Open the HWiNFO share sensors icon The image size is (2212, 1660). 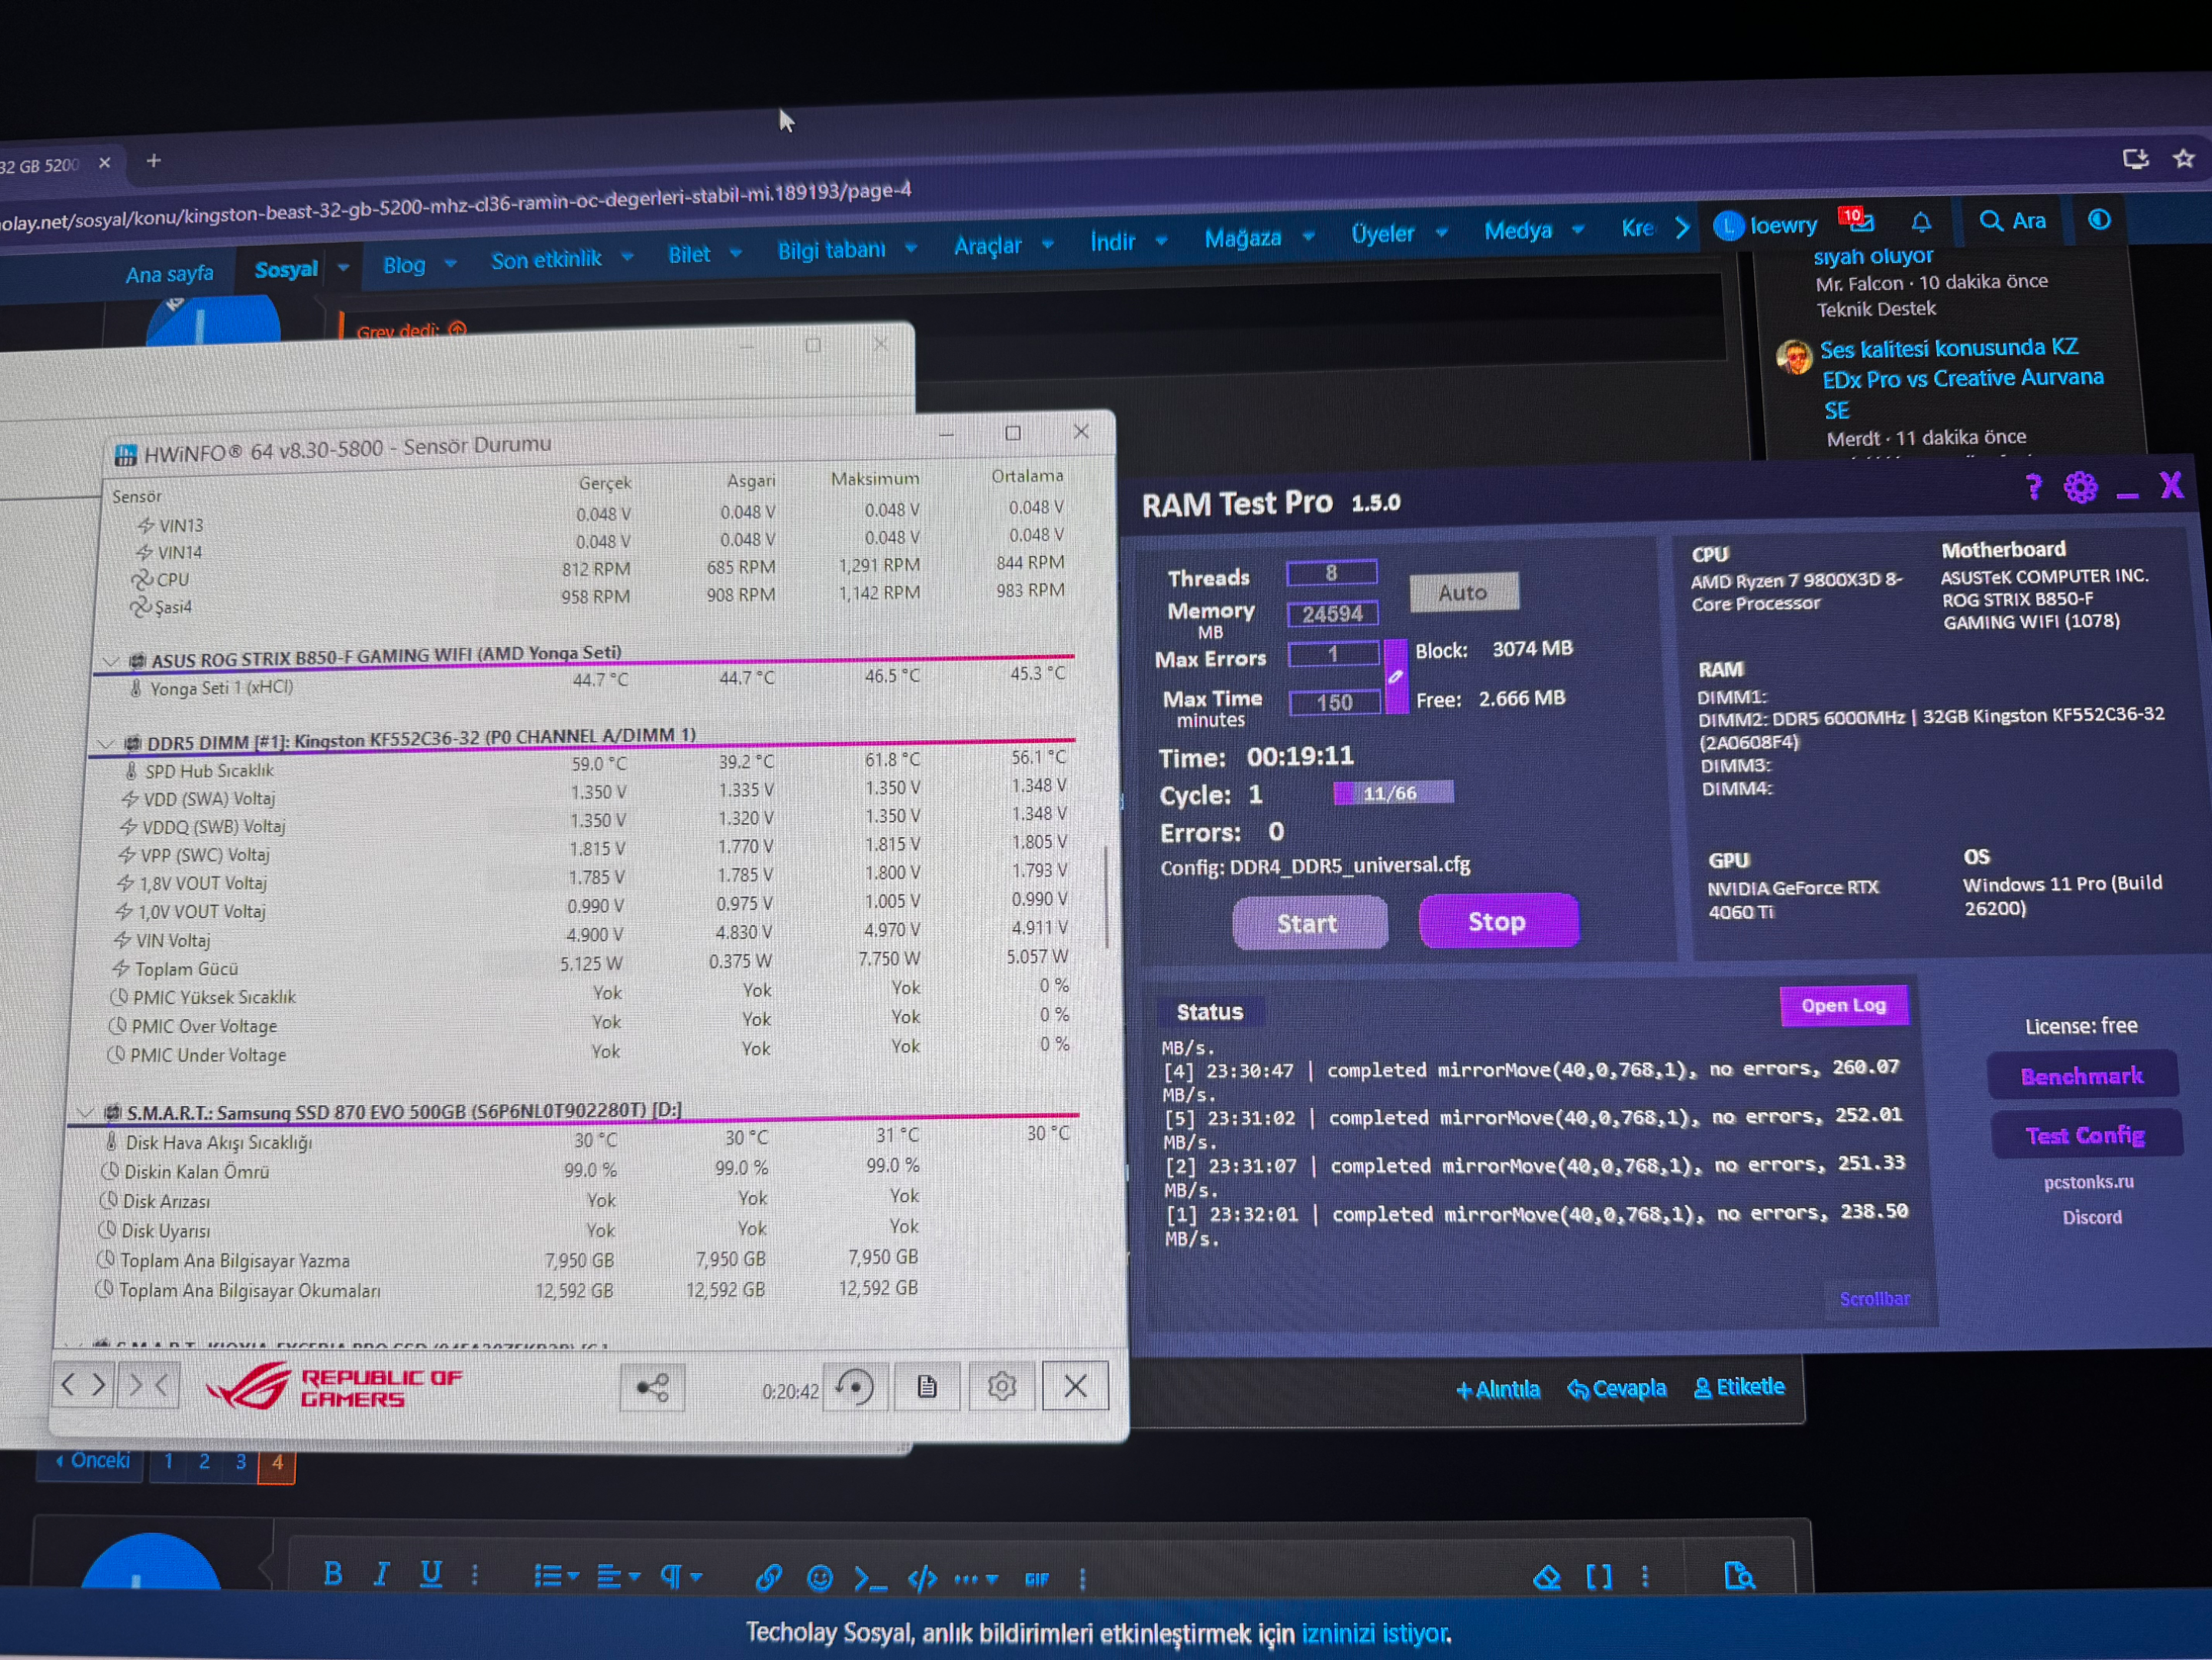652,1387
